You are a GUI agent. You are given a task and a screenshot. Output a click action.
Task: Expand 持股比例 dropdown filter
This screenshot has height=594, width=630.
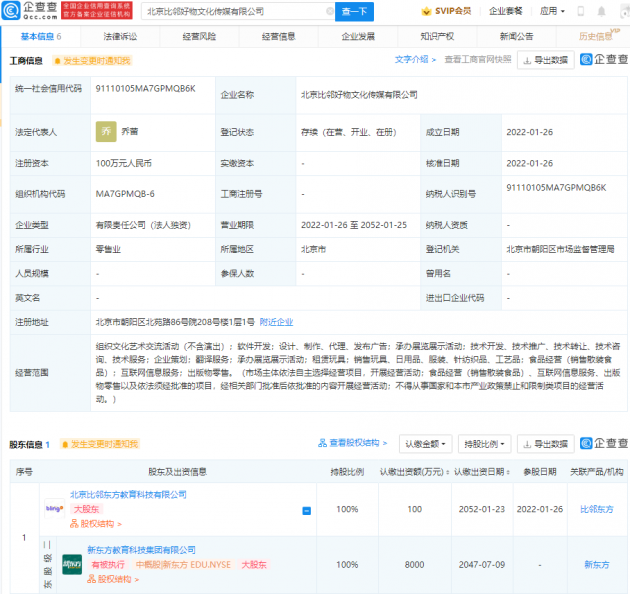[x=485, y=444]
